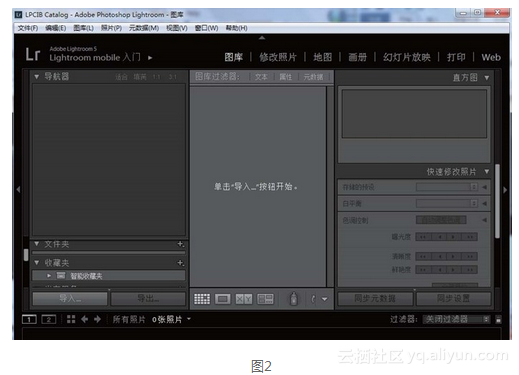Switch to the 地图 module
Screen dimensions: 519x375
(x=323, y=57)
